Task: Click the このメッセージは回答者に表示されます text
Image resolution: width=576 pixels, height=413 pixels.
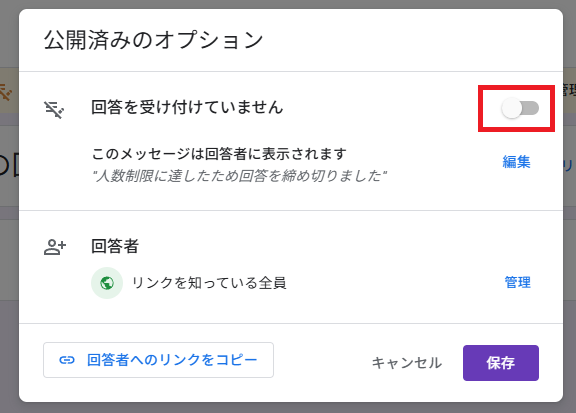Action: click(219, 154)
